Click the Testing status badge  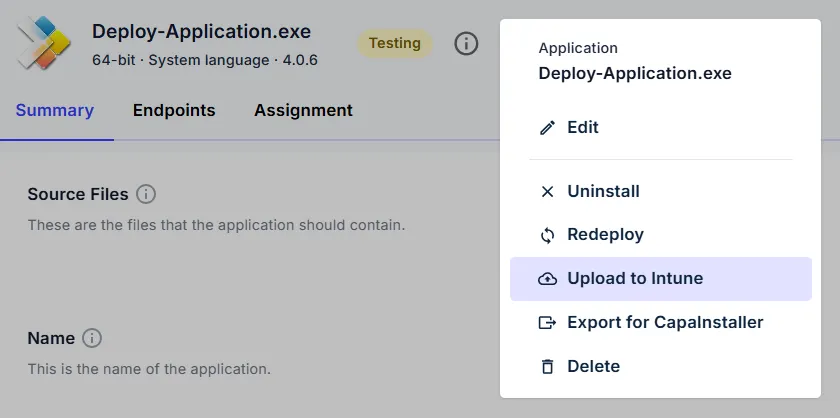click(x=395, y=43)
